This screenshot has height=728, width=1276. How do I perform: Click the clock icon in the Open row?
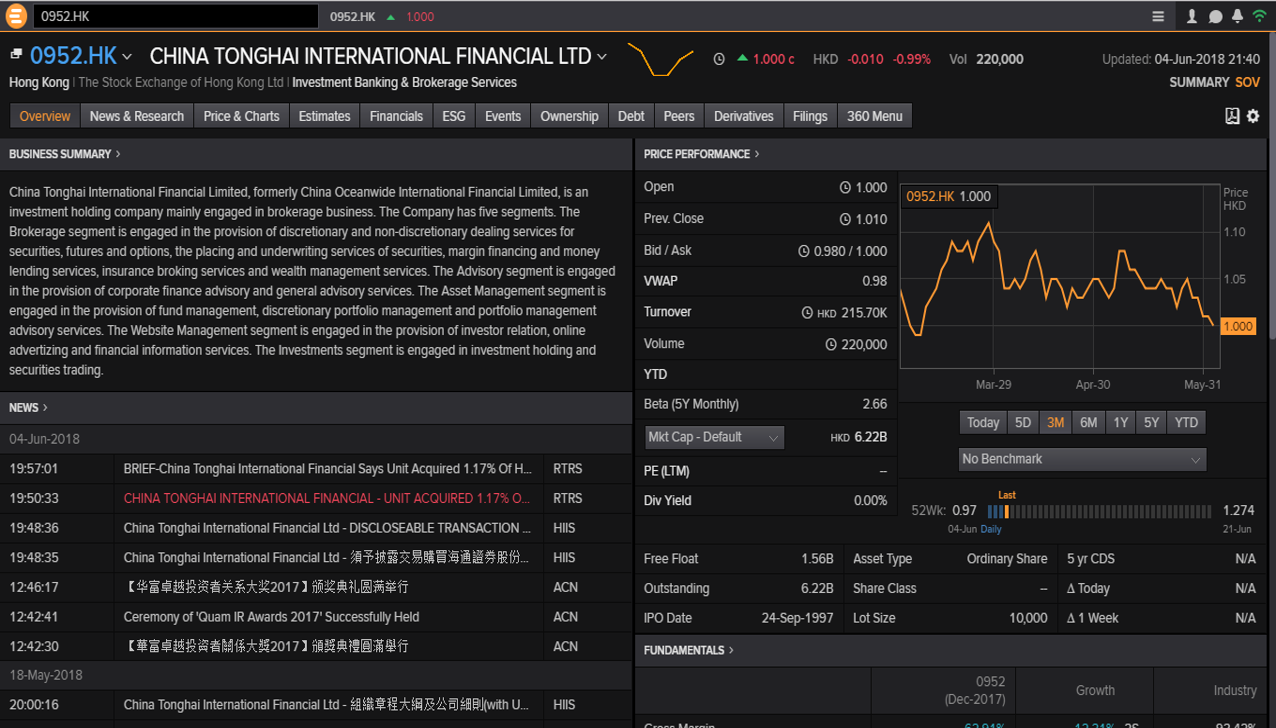[x=845, y=187]
